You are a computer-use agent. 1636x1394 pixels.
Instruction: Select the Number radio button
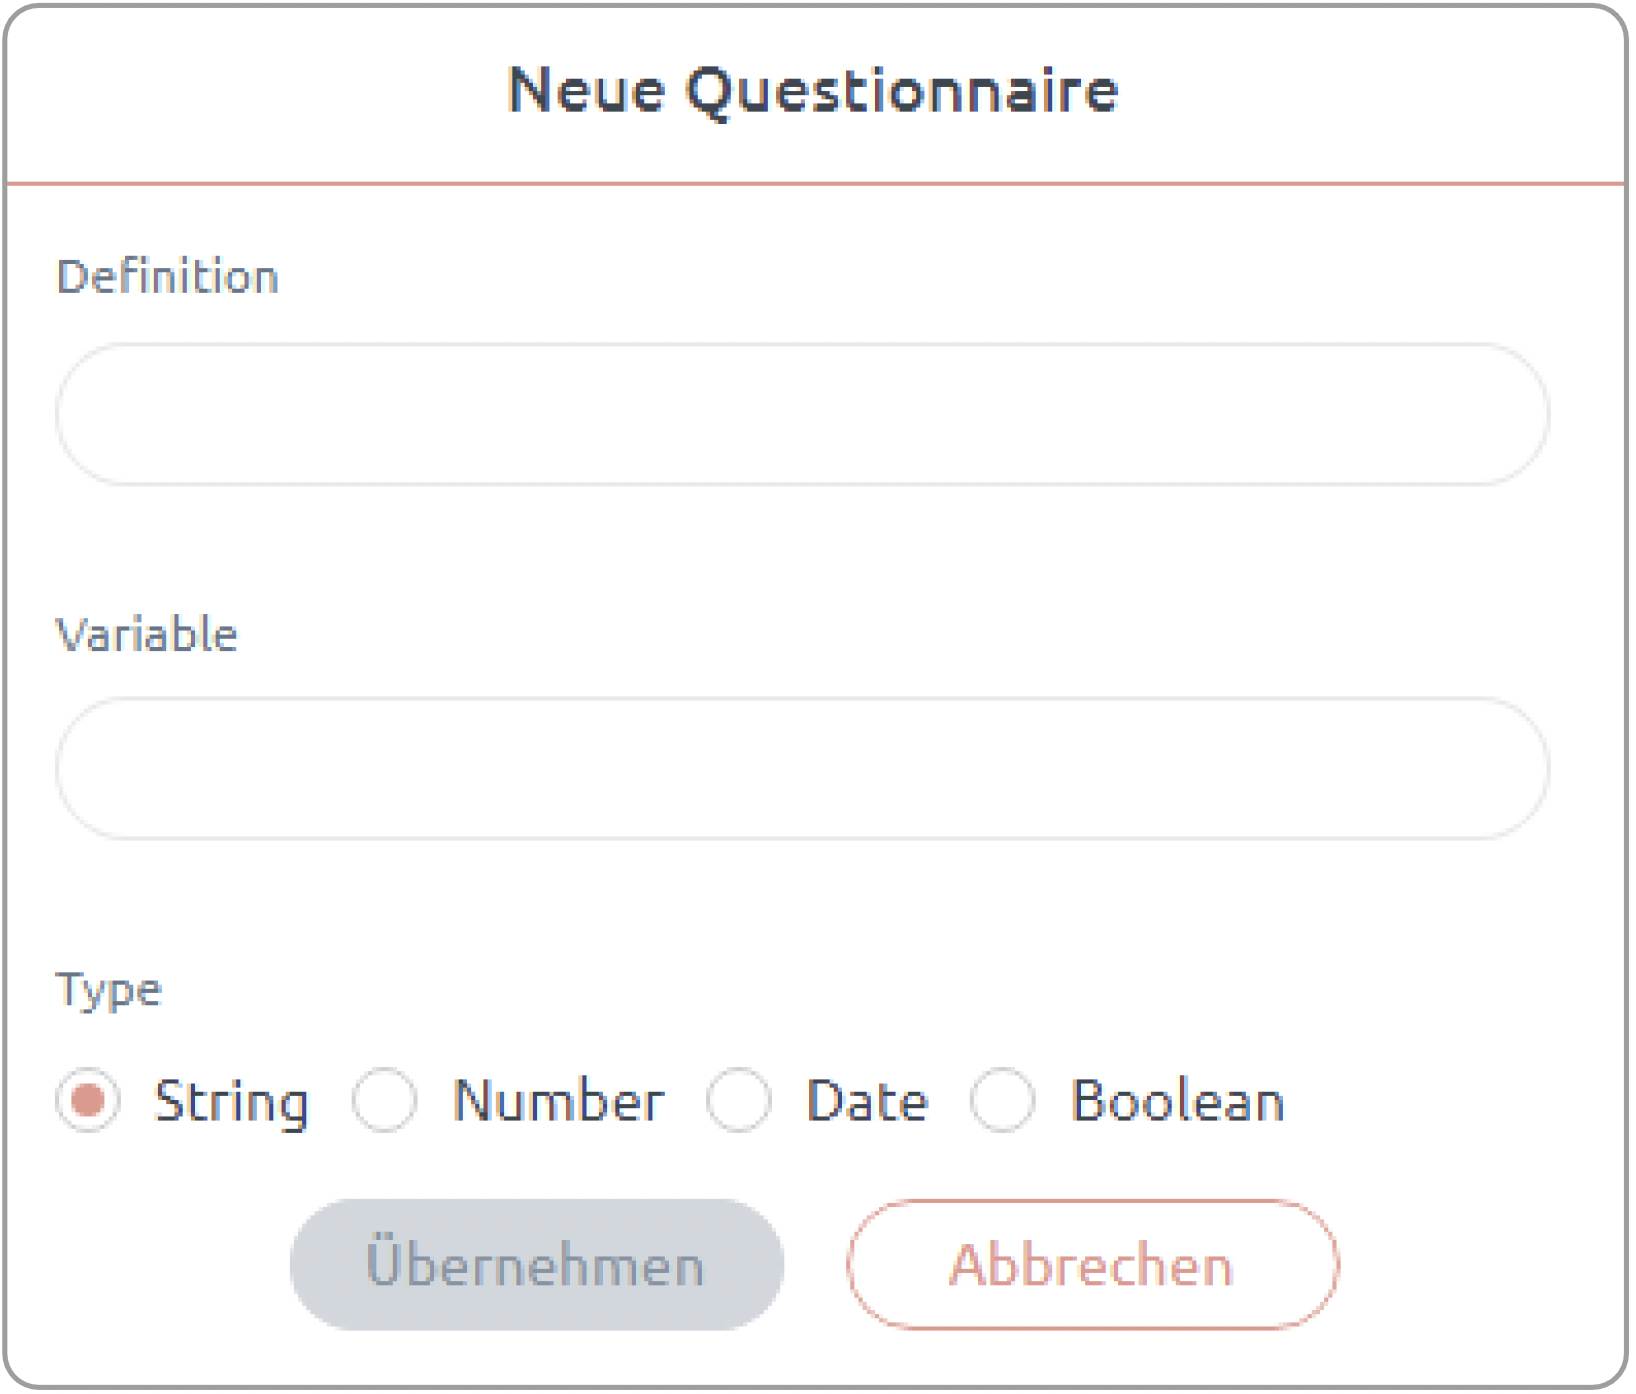pos(384,1100)
